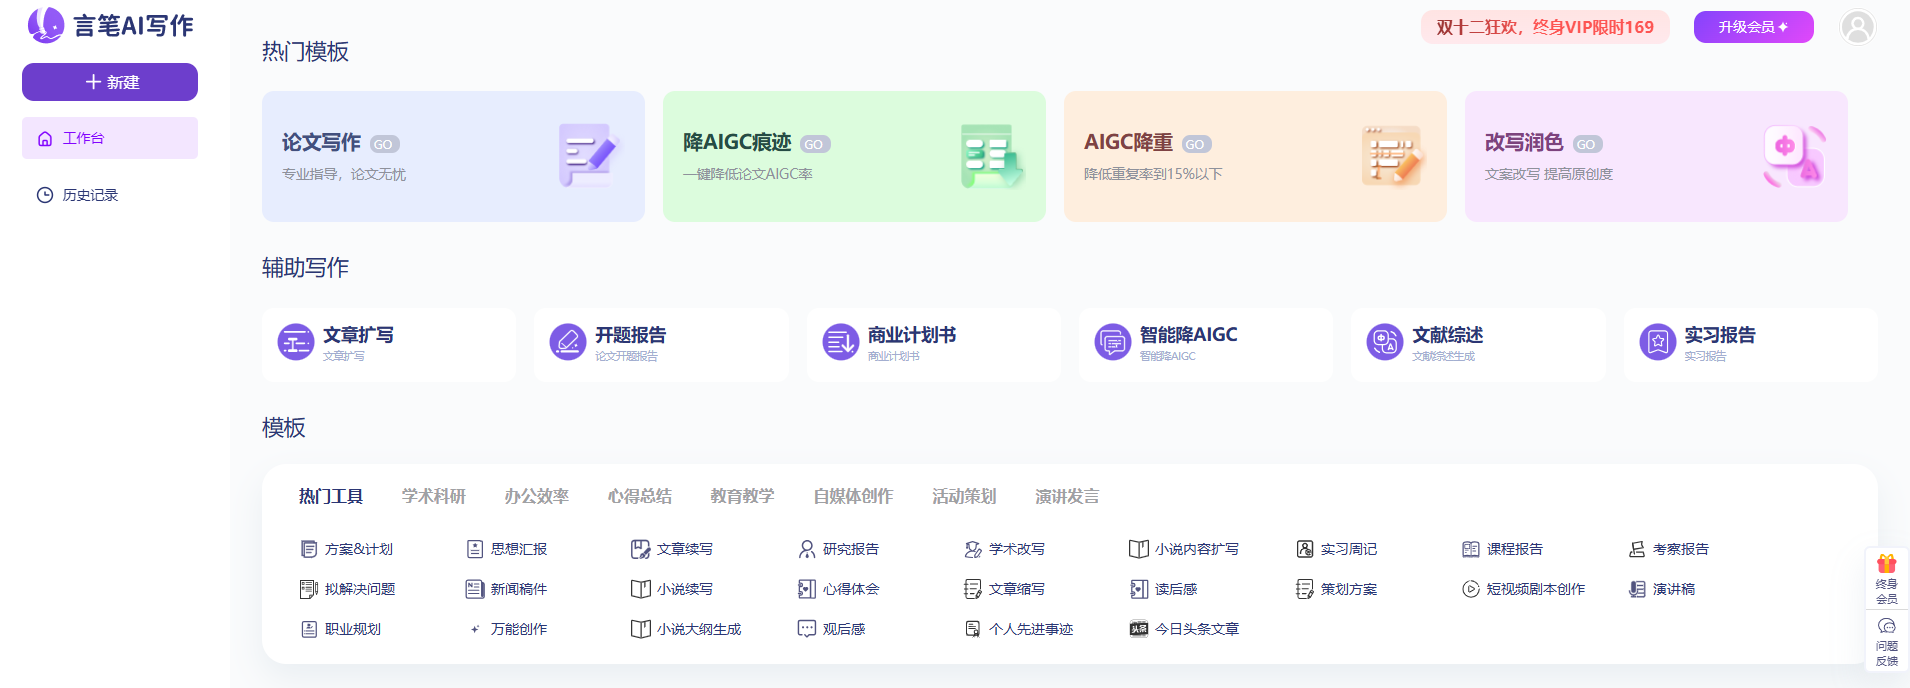Click the user avatar profile icon
The height and width of the screenshot is (688, 1910).
1857,27
